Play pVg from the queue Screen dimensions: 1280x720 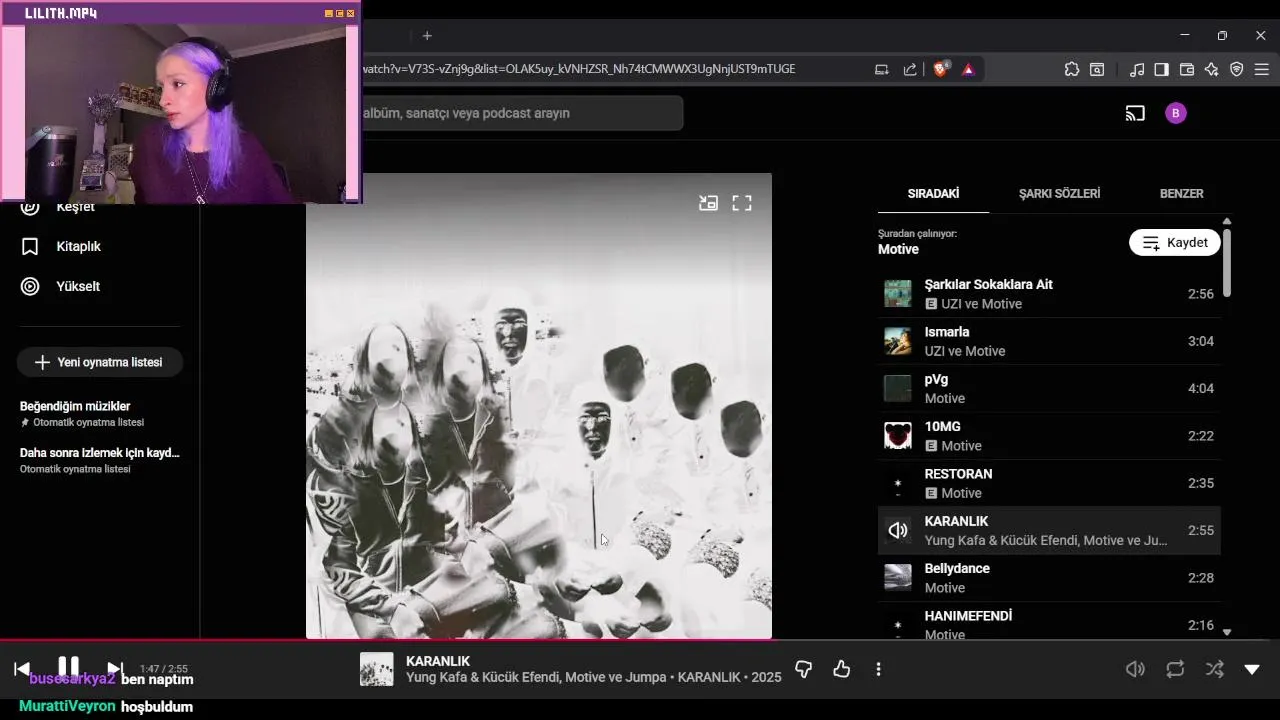(x=1049, y=388)
